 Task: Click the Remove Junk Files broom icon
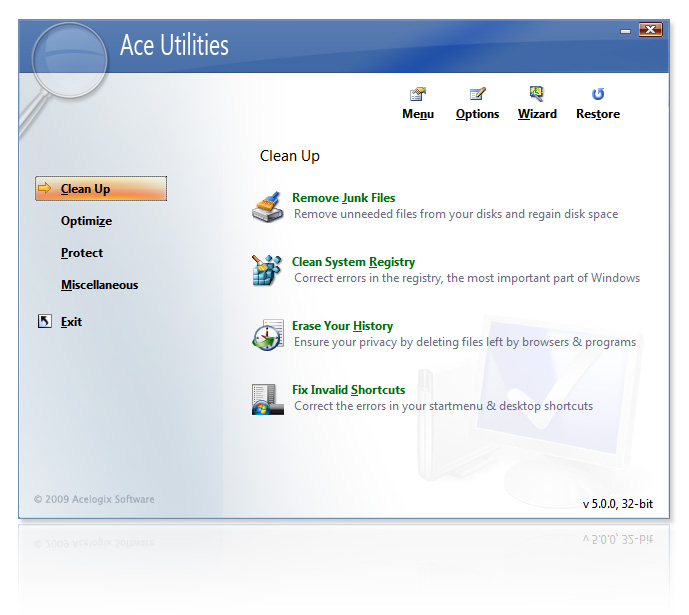(x=268, y=206)
